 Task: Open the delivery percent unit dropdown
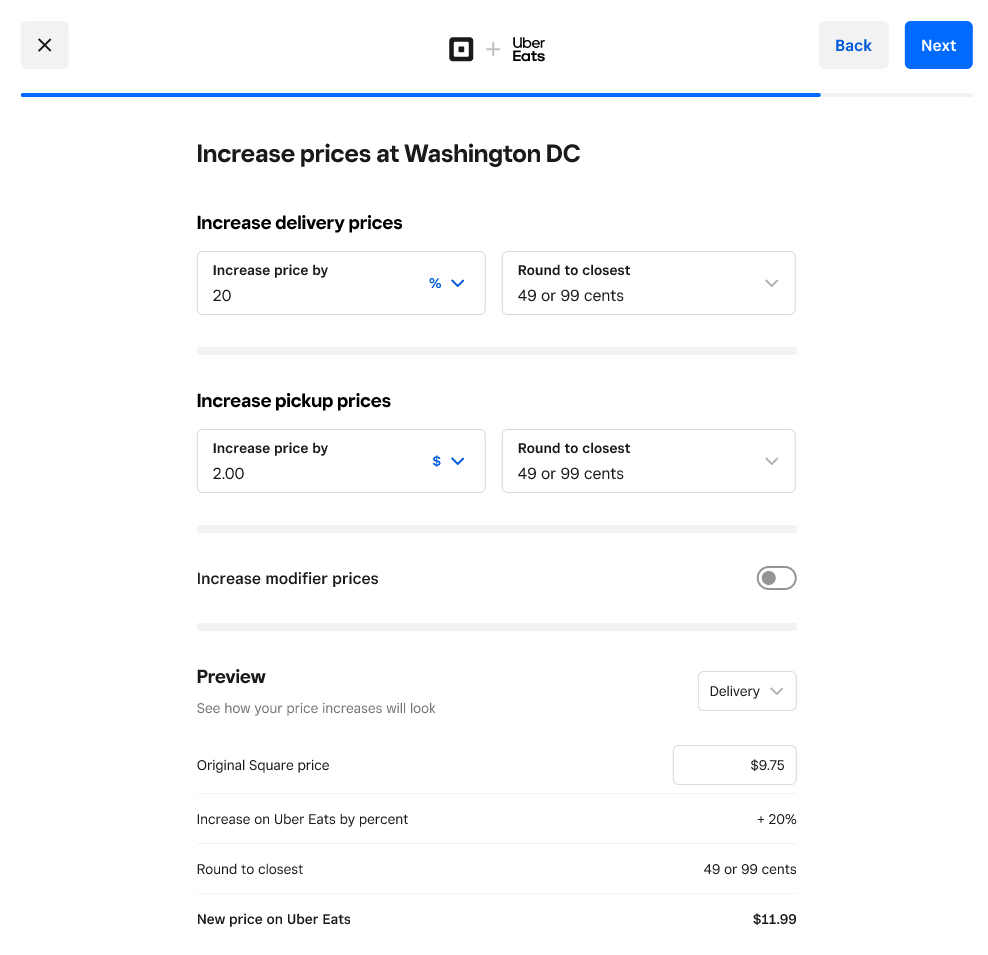click(447, 283)
